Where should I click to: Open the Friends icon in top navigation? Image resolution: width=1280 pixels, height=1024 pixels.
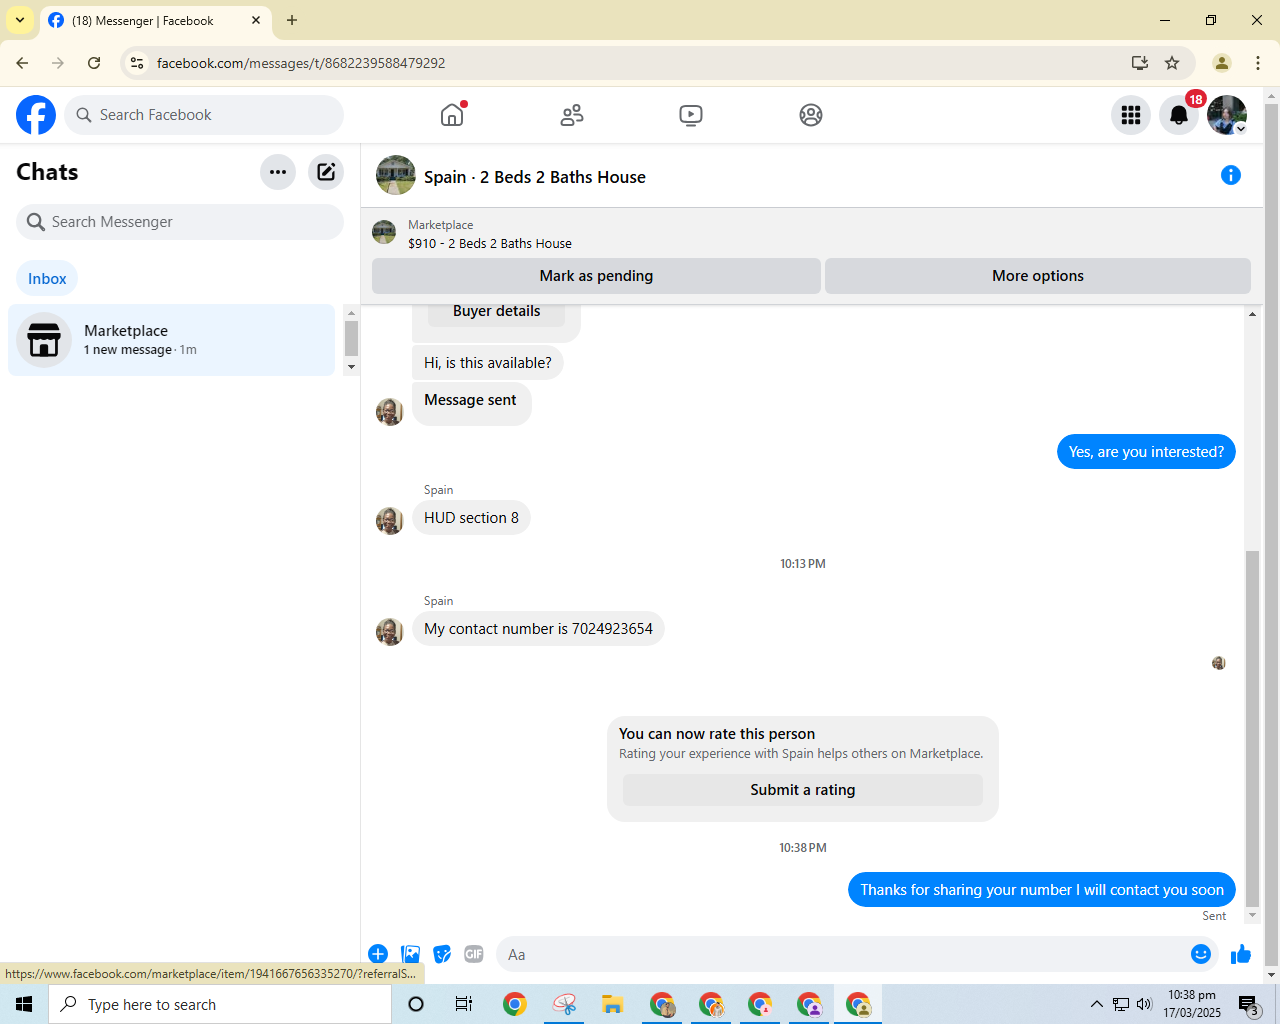(x=572, y=115)
